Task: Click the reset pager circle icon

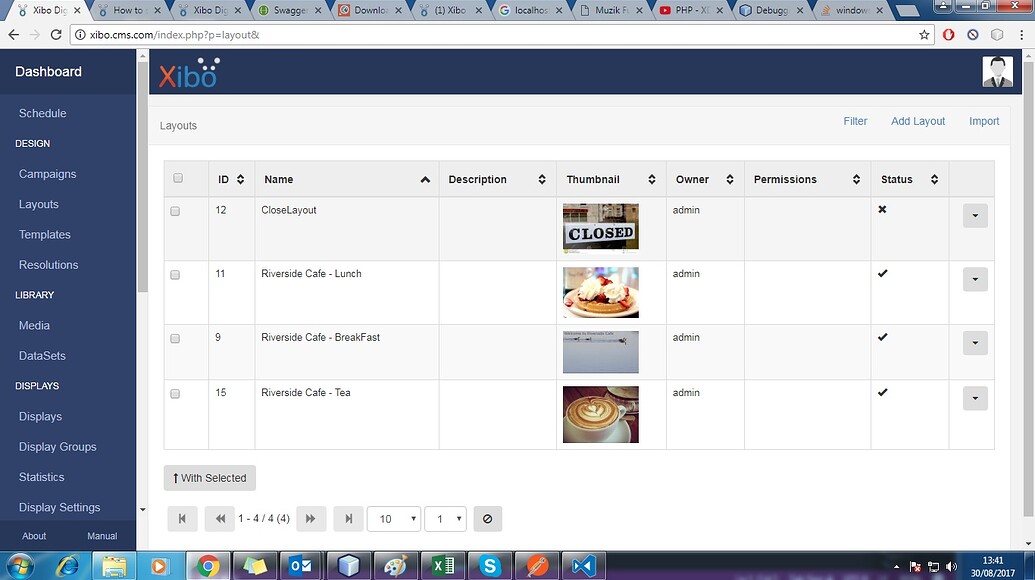Action: point(487,519)
